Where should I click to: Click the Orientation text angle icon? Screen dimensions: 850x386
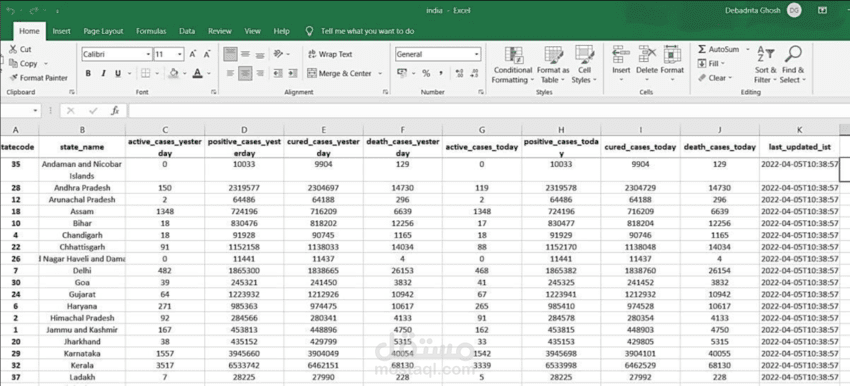click(x=278, y=54)
